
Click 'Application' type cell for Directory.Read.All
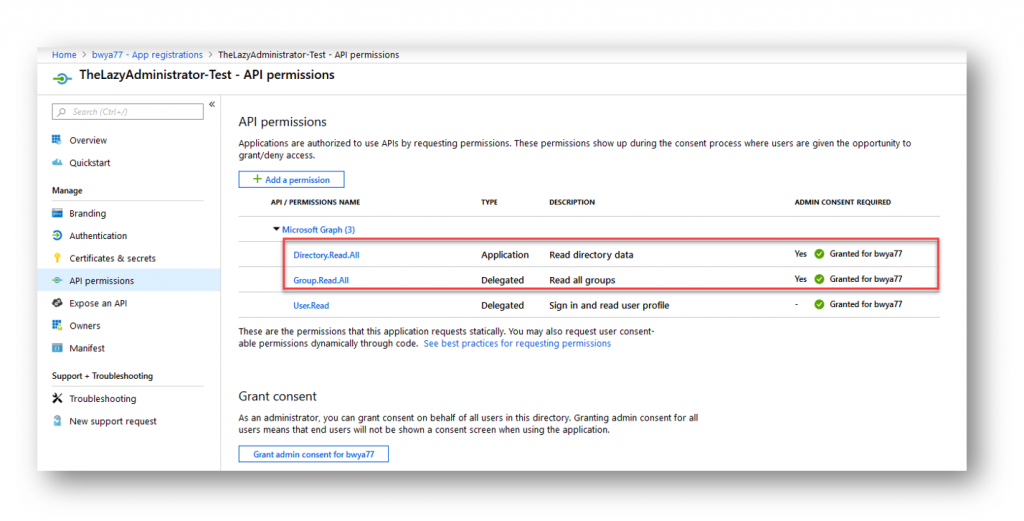point(505,255)
